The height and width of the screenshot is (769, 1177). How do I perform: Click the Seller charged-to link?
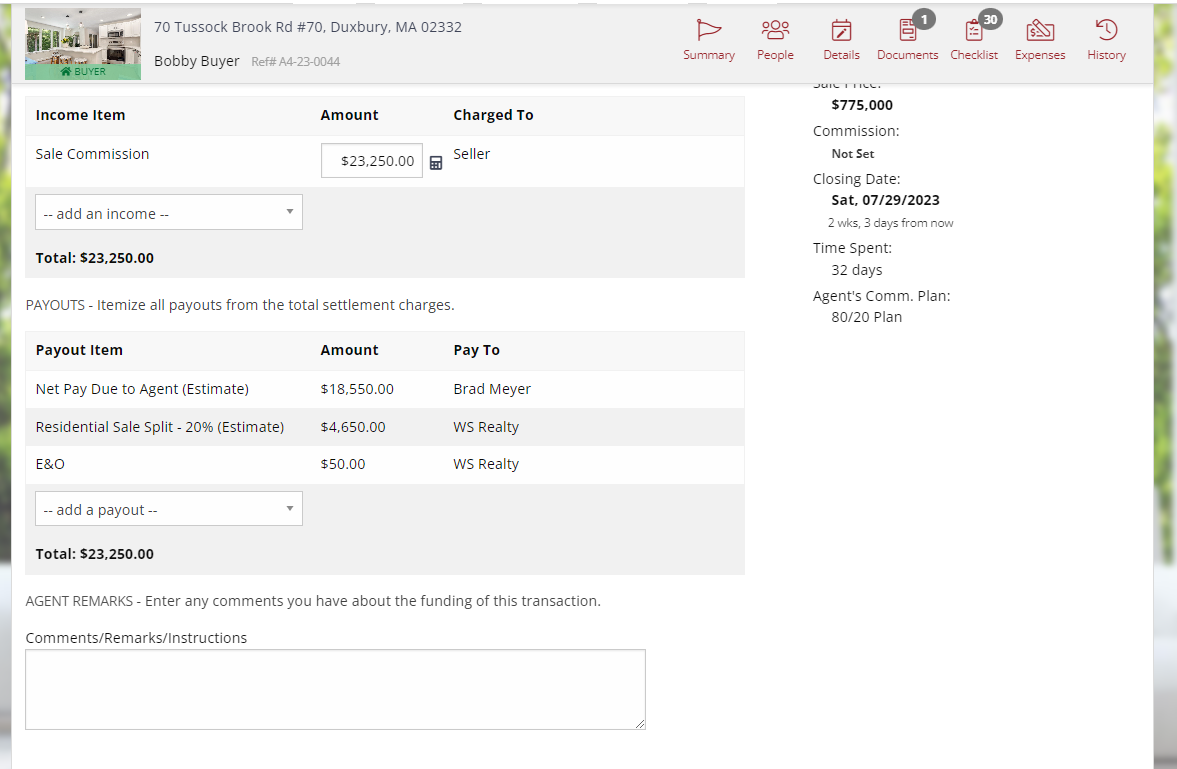tap(471, 153)
